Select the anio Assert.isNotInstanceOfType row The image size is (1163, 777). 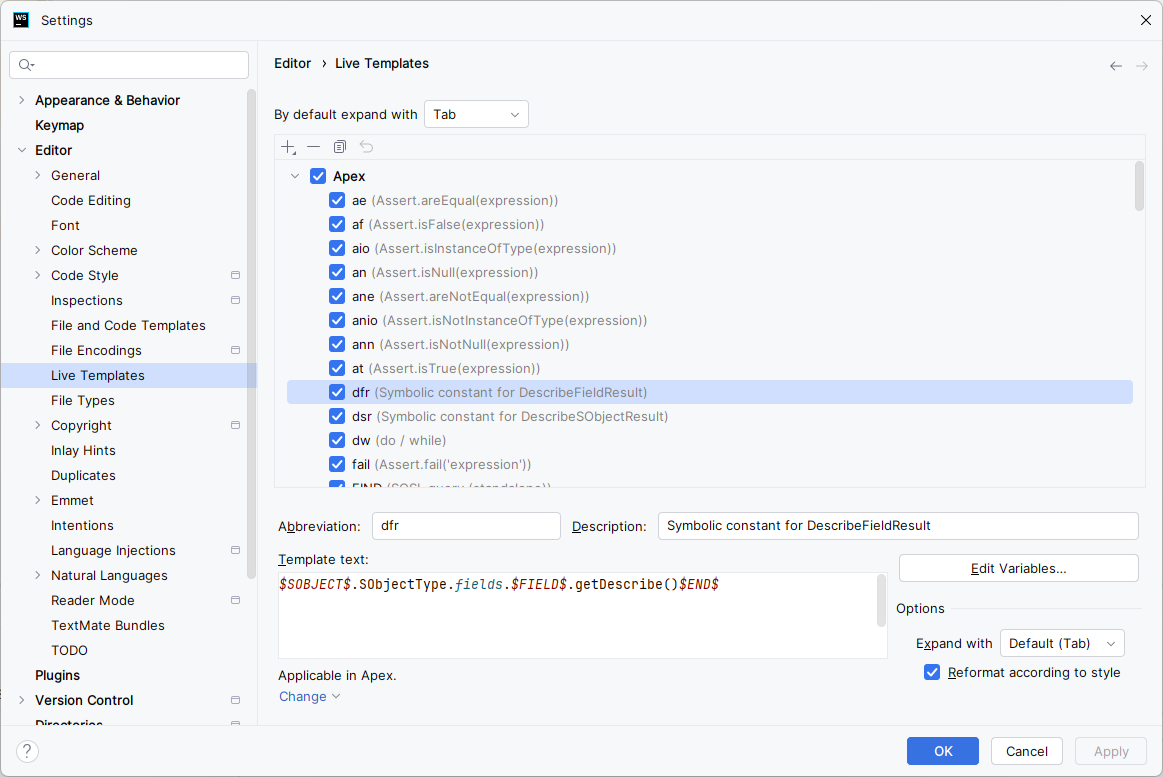(x=710, y=320)
